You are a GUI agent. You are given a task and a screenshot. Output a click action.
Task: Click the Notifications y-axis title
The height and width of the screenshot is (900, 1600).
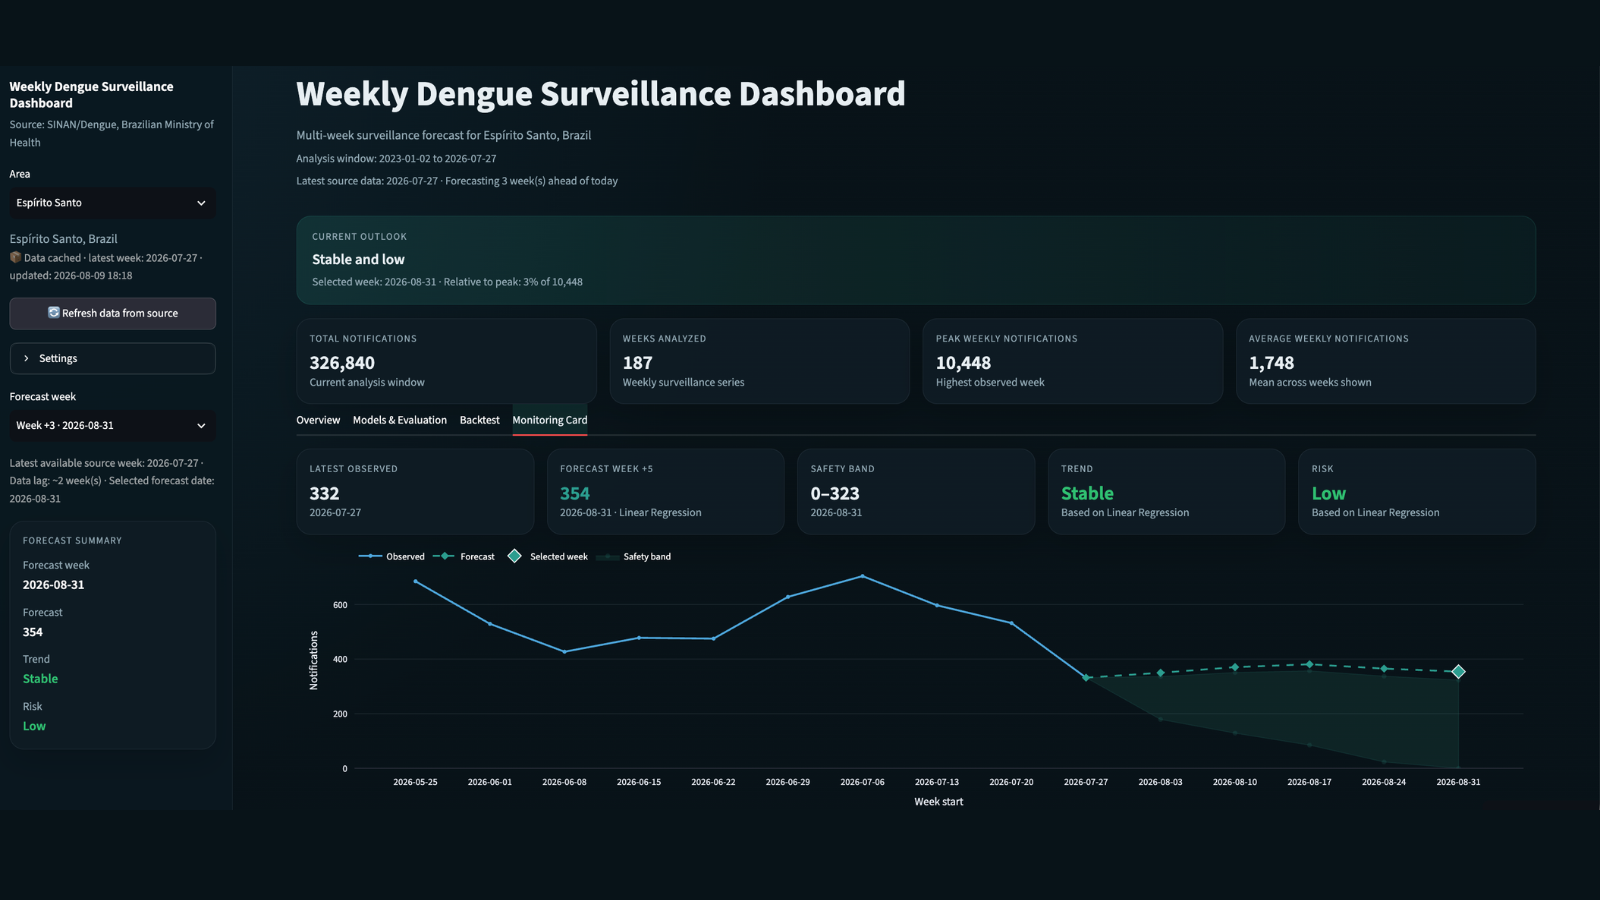point(314,660)
